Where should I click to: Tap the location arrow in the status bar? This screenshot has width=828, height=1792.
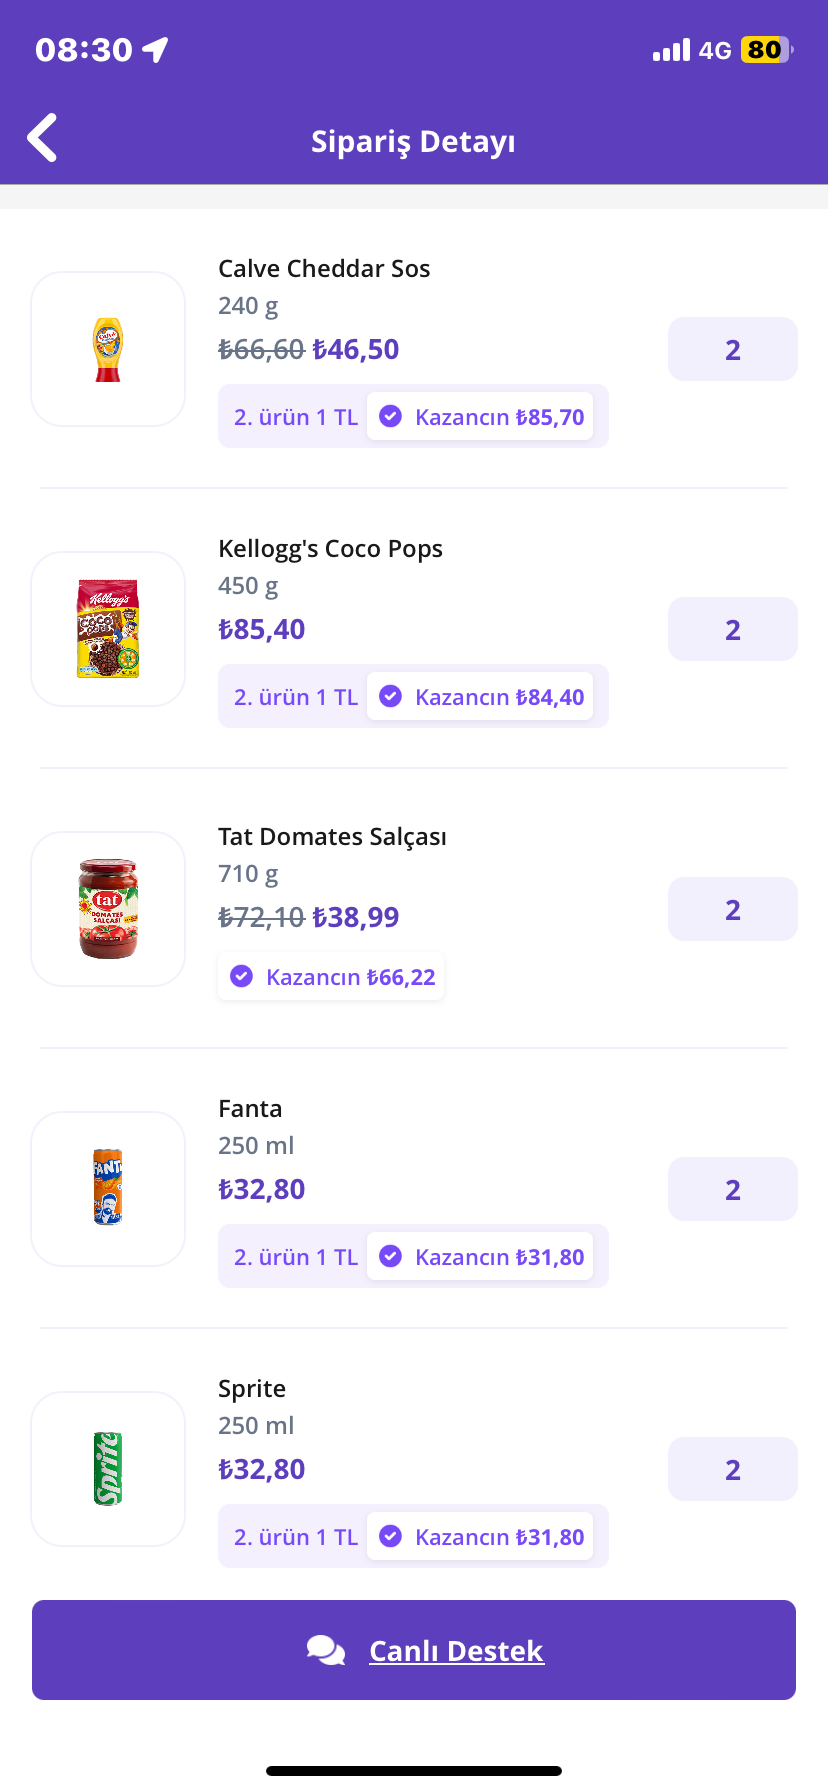(155, 50)
